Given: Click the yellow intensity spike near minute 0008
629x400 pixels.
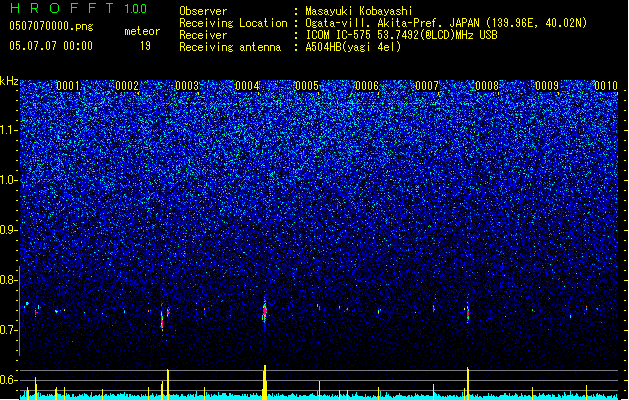Looking at the screenshot, I should tap(468, 383).
